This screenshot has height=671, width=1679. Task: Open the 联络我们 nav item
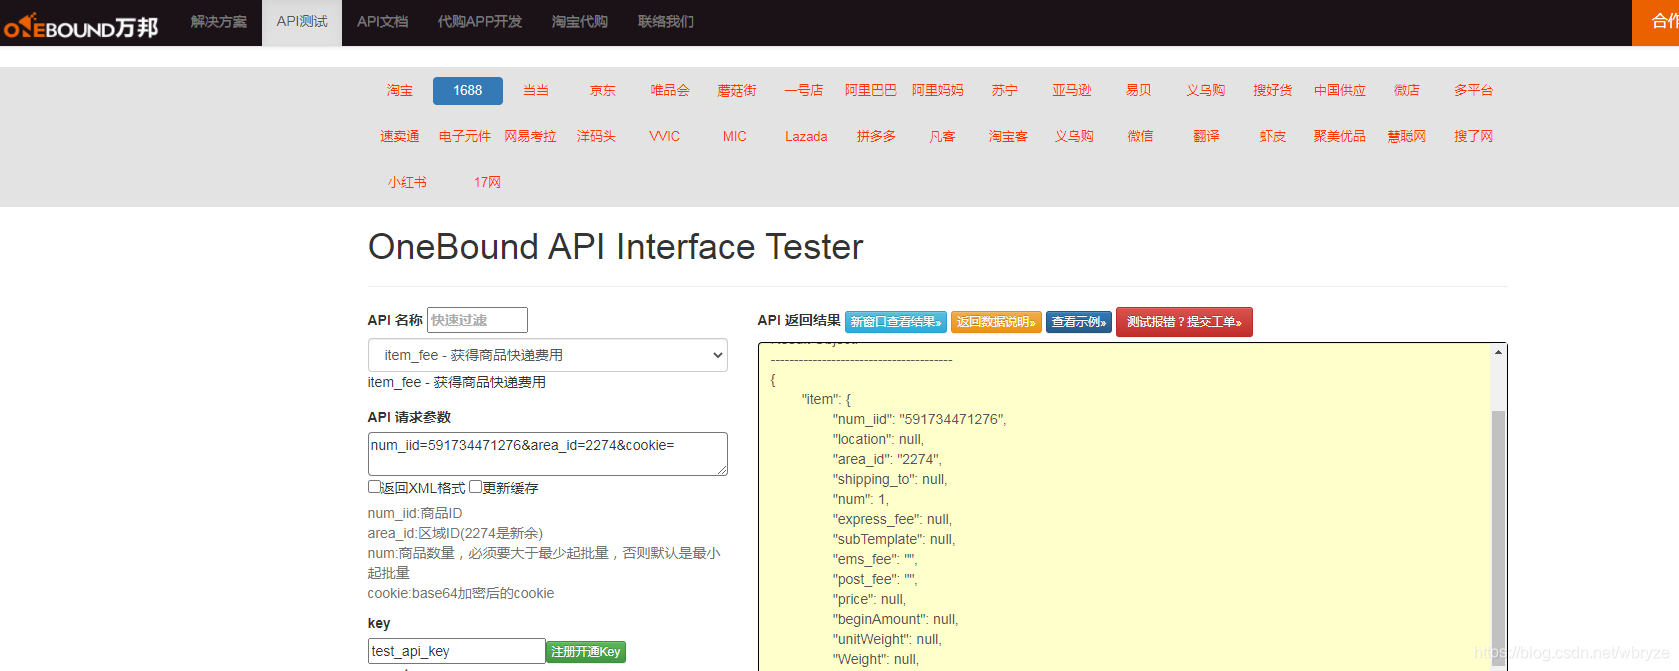point(666,21)
